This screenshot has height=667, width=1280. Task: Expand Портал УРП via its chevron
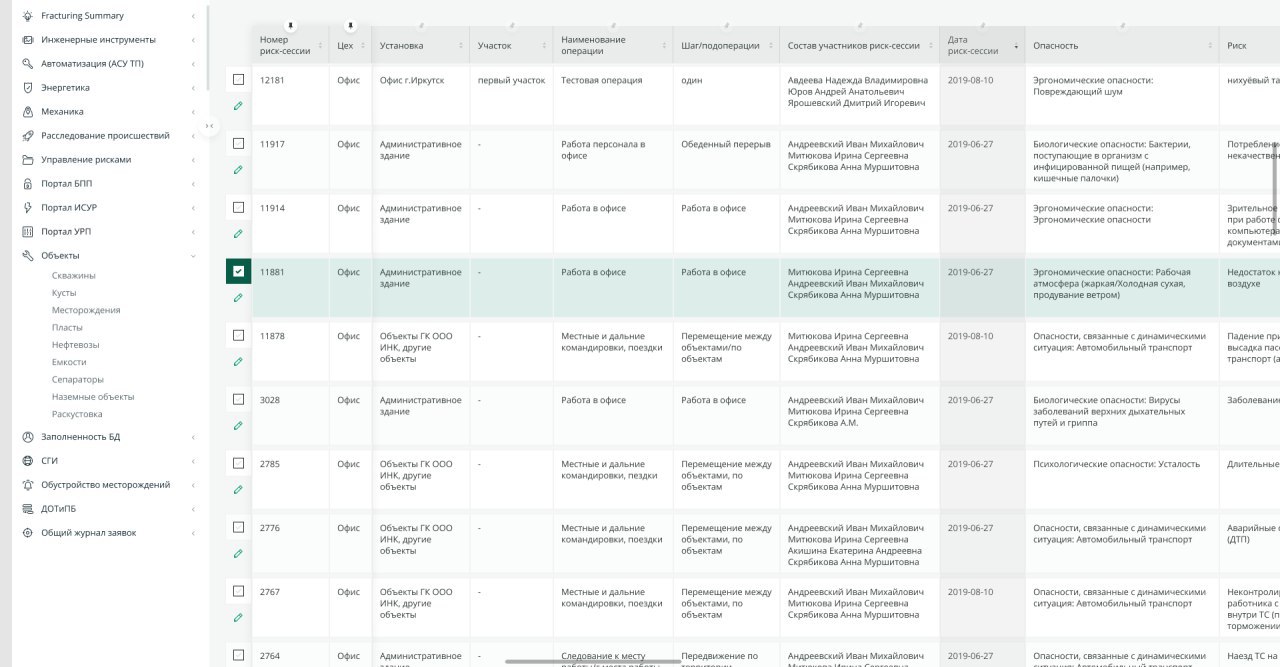tap(193, 232)
